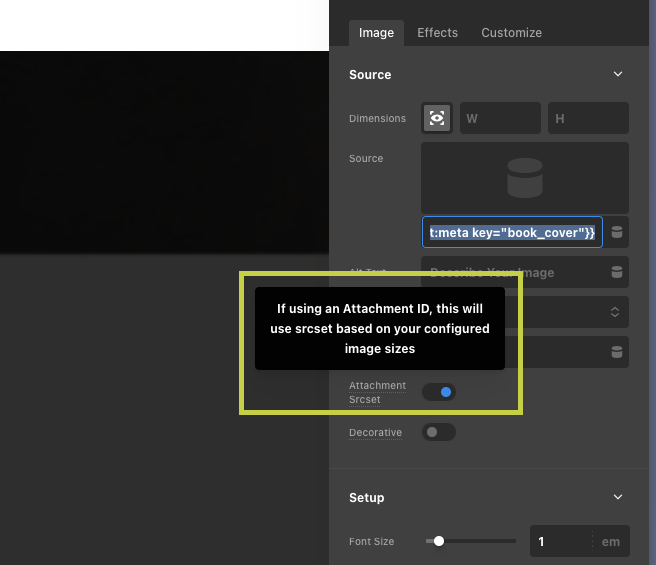
Task: Click the dimensions detect eye icon
Action: click(x=437, y=118)
